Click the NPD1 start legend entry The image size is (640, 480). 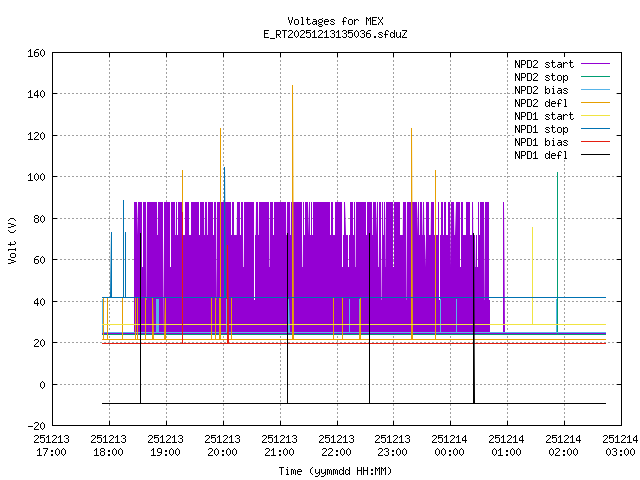[x=541, y=116]
